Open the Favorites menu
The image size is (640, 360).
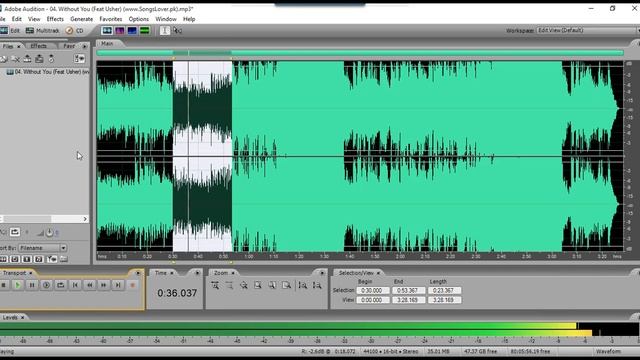point(111,19)
